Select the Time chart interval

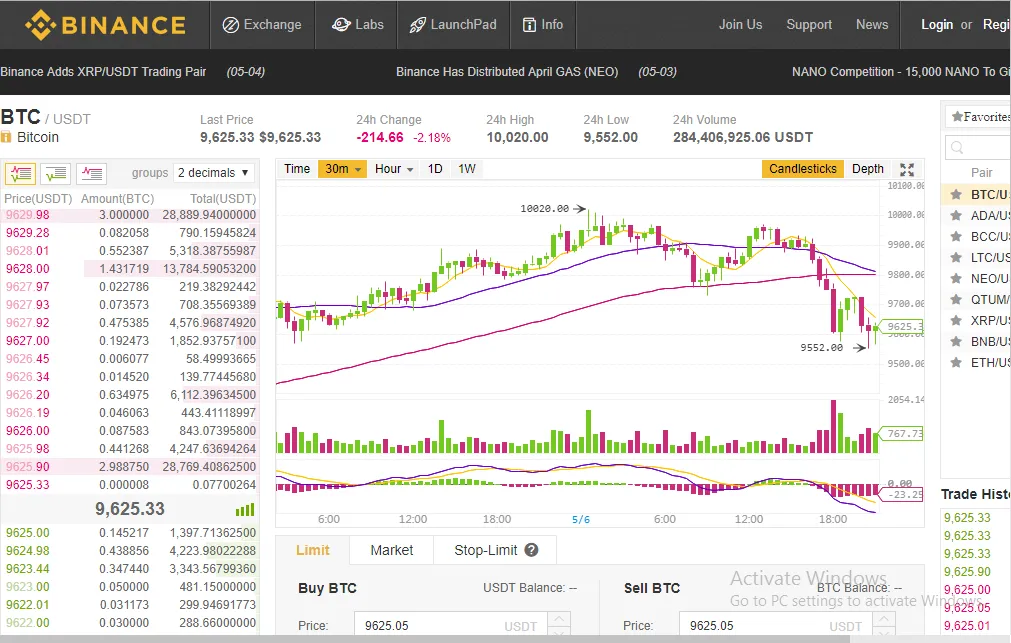297,169
